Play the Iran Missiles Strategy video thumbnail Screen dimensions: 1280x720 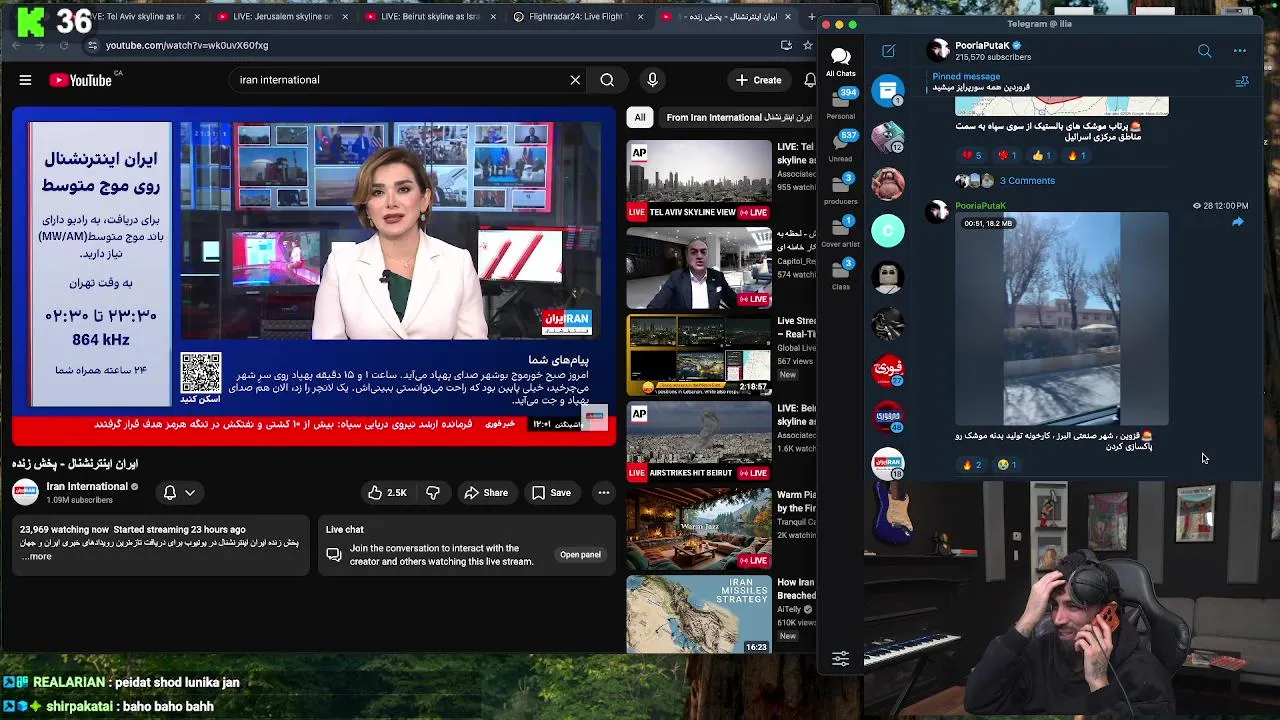(x=699, y=615)
